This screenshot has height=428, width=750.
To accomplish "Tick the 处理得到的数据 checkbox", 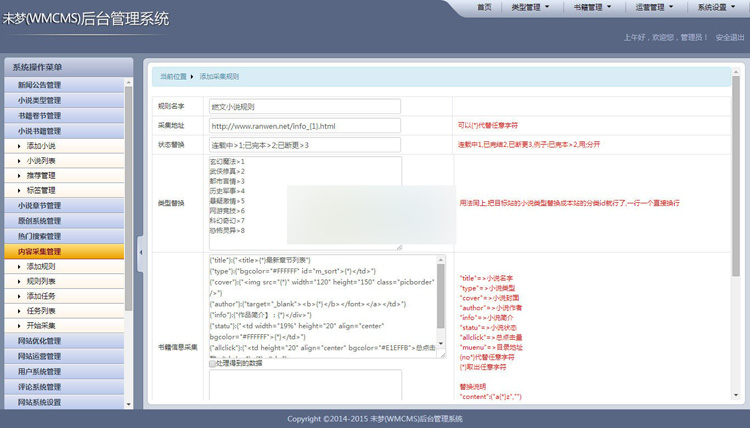I will click(212, 363).
